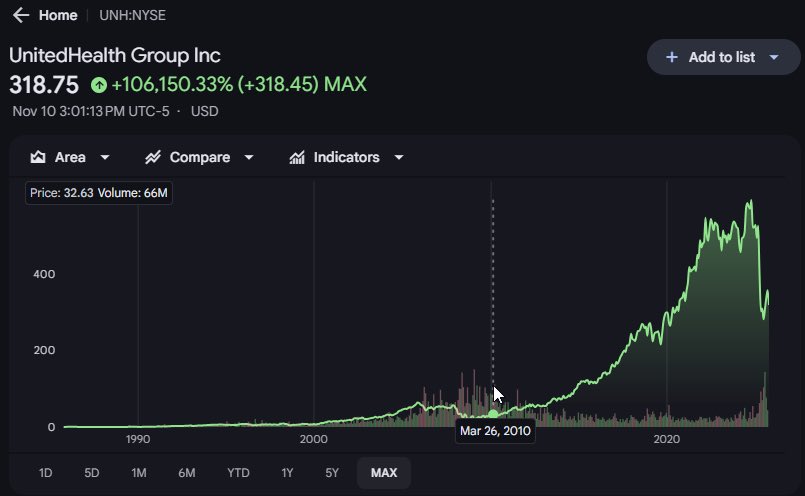The image size is (805, 496).
Task: Click the +106,150.33% (+318.45) MAX change text
Action: 239,84
